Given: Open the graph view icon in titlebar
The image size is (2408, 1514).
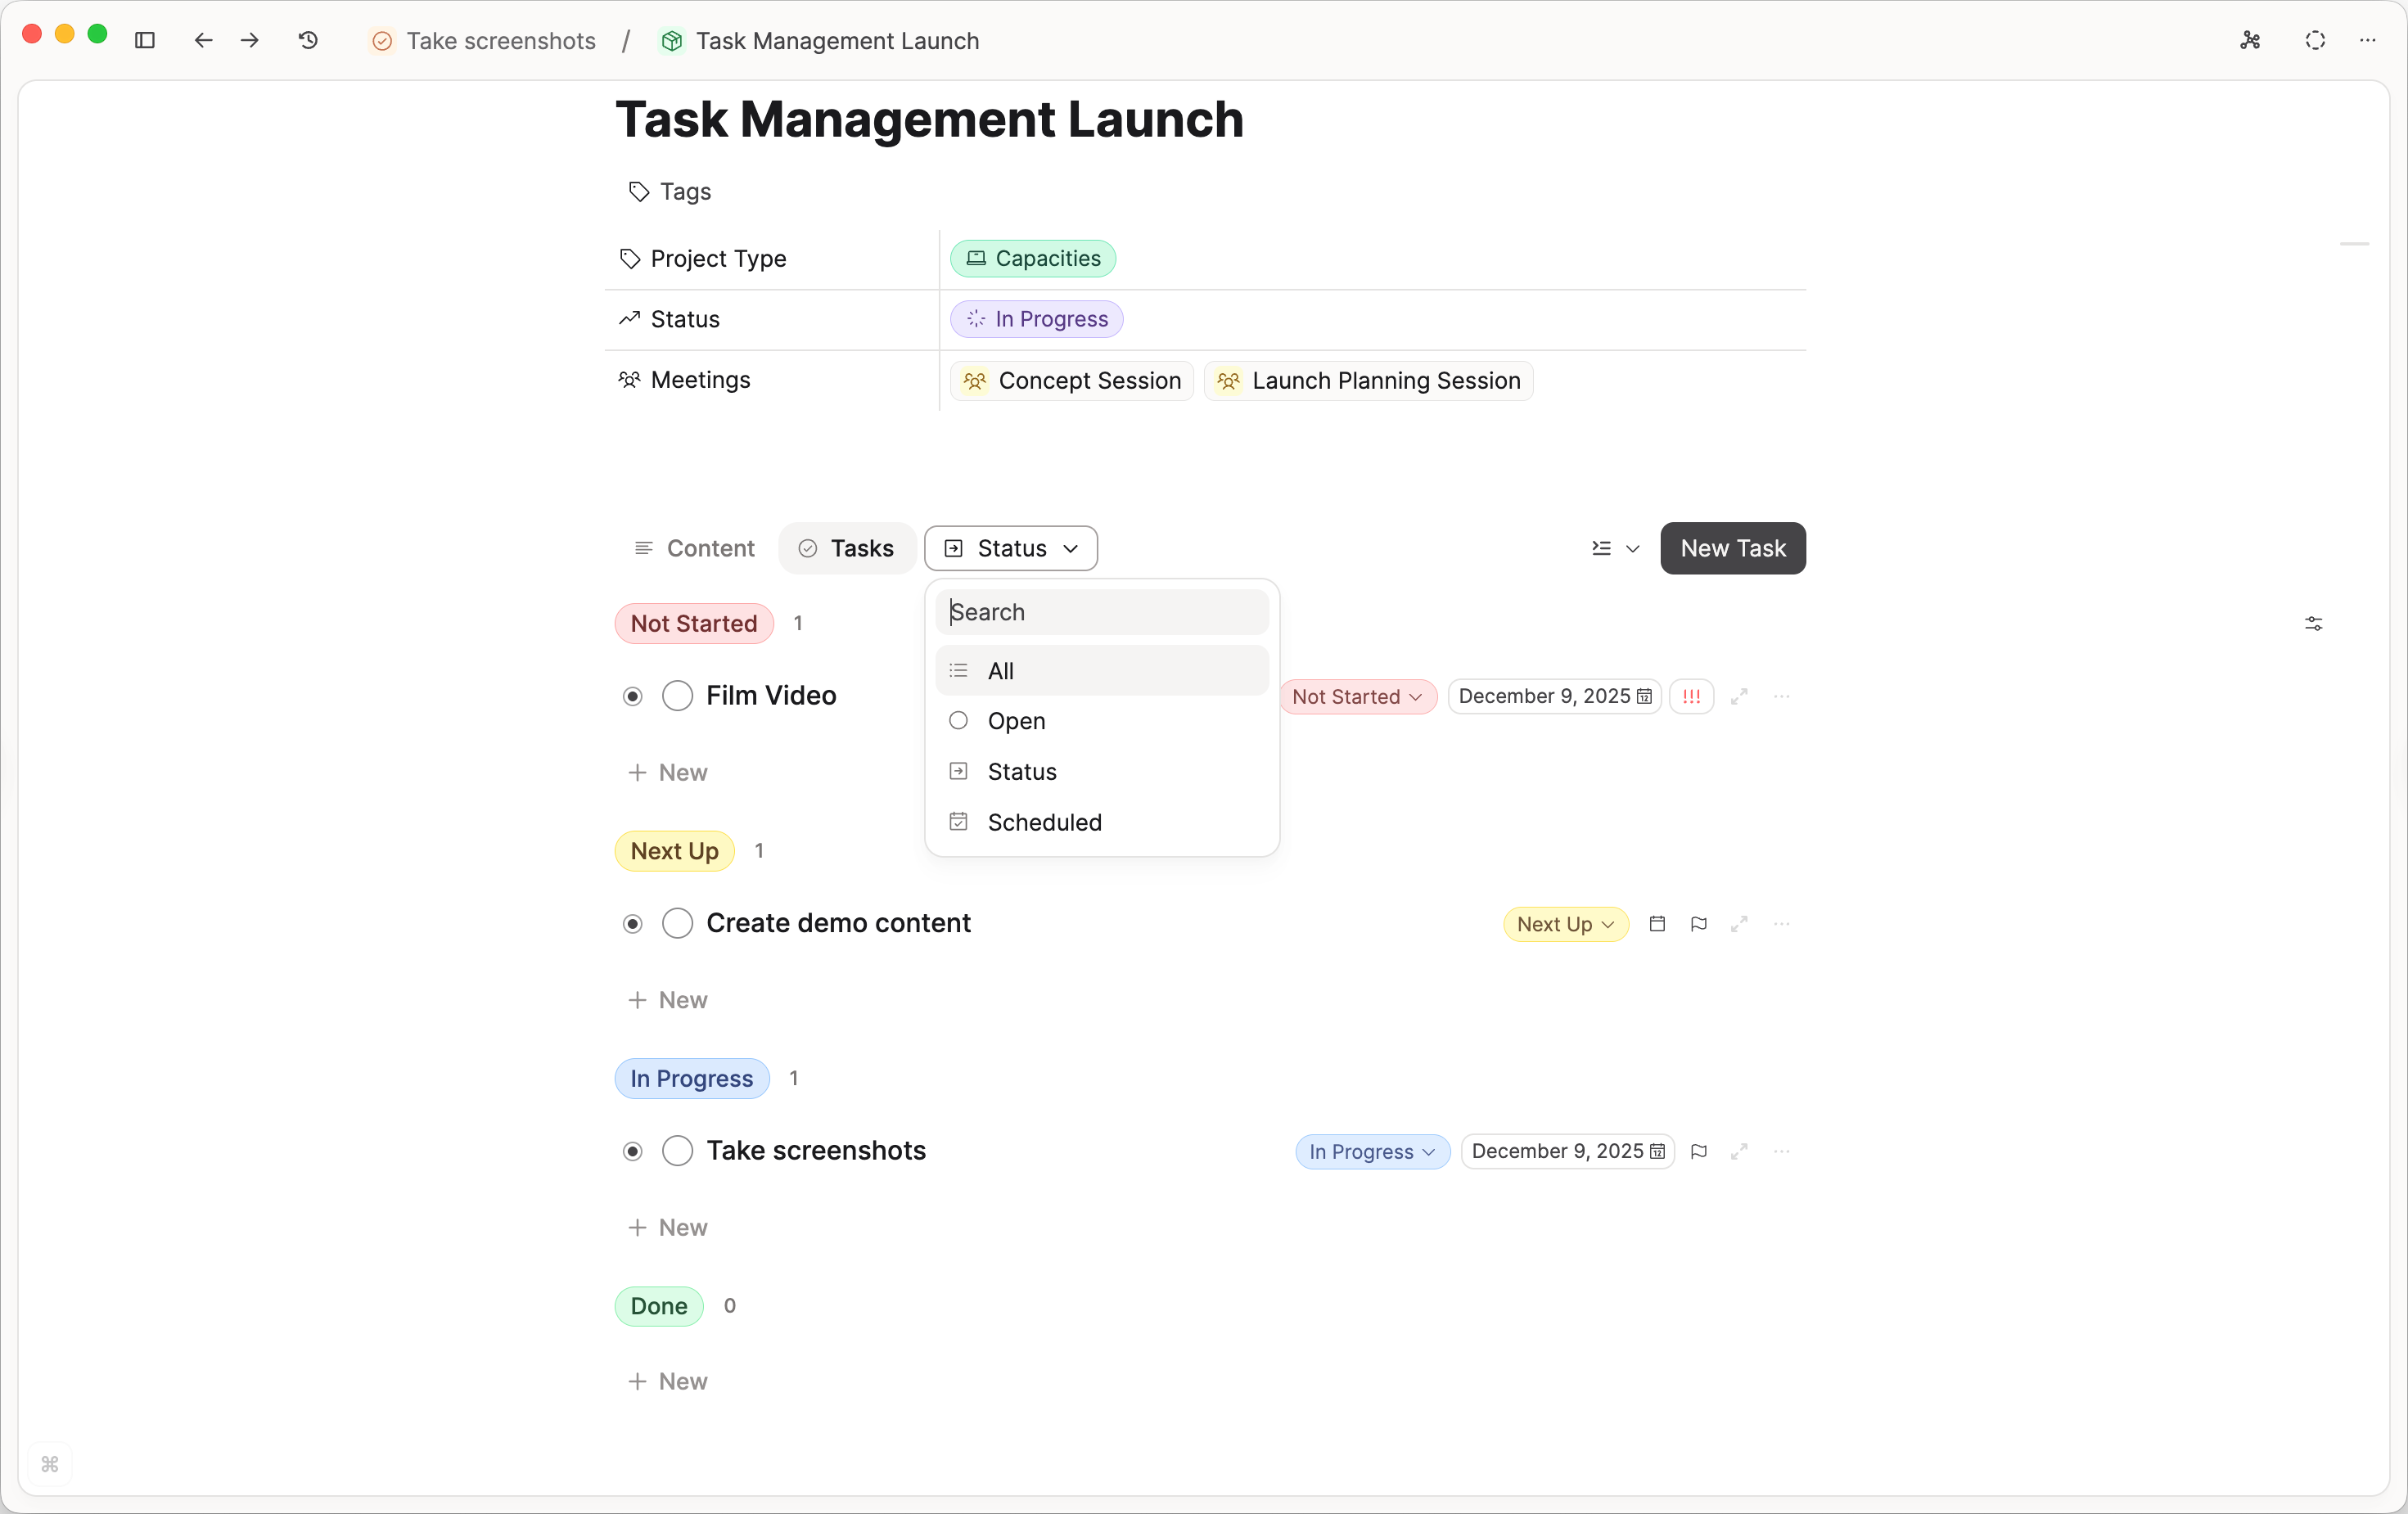Looking at the screenshot, I should tap(2250, 41).
